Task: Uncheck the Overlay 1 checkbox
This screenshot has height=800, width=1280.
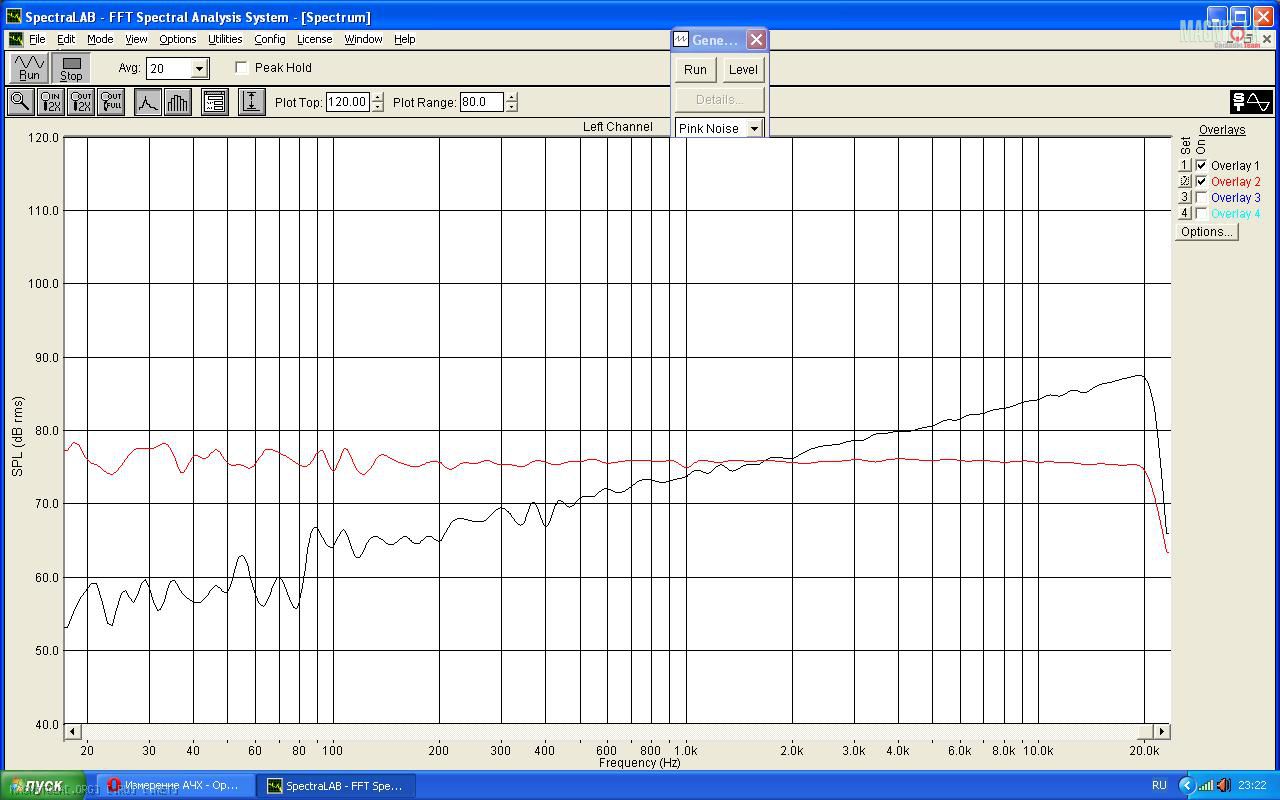Action: pos(1201,166)
